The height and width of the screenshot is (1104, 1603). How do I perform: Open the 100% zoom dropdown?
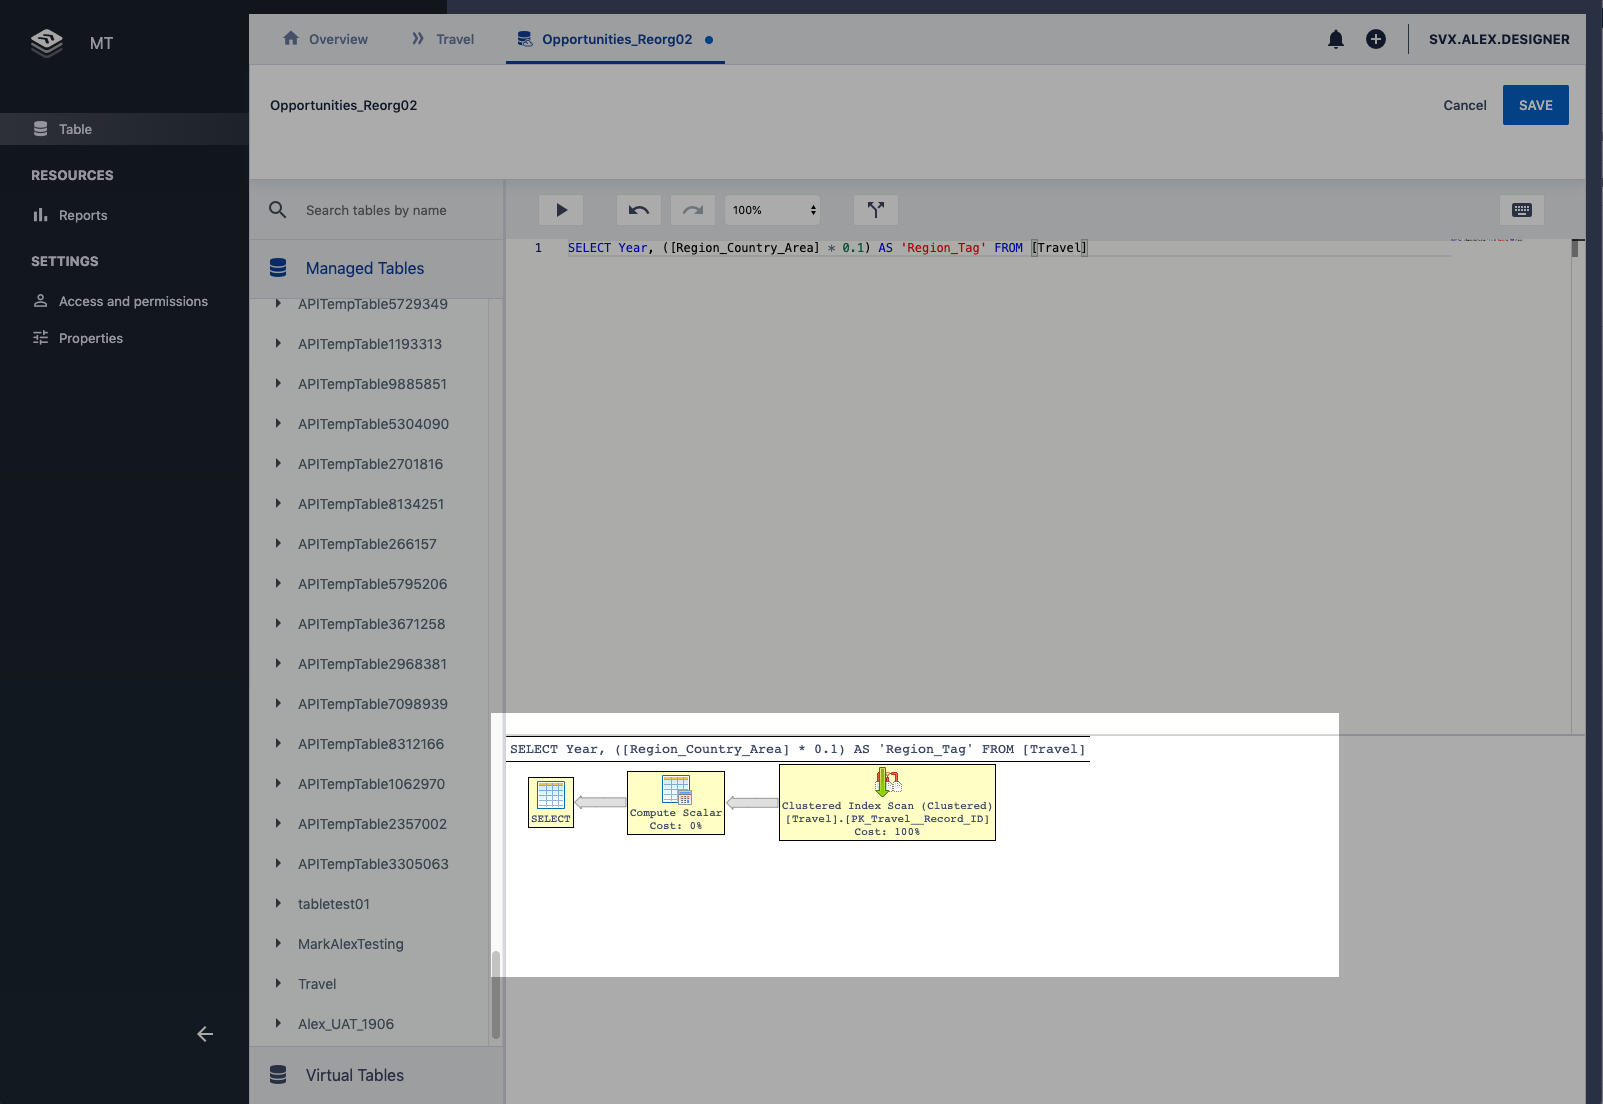[773, 210]
